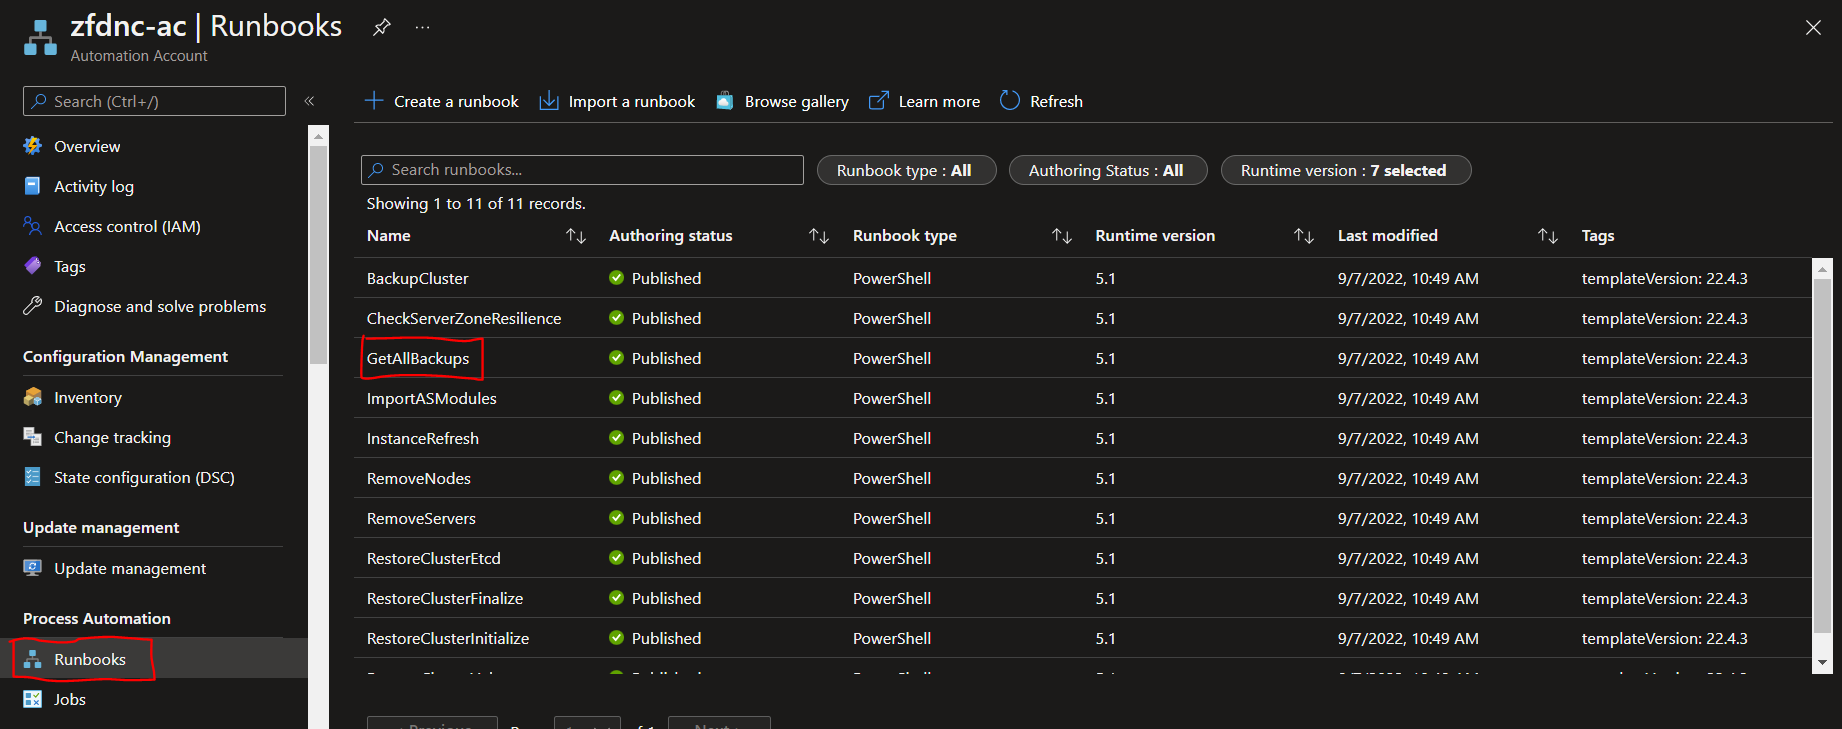
Task: Open the InstanceRefresh runbook
Action: pyautogui.click(x=423, y=438)
